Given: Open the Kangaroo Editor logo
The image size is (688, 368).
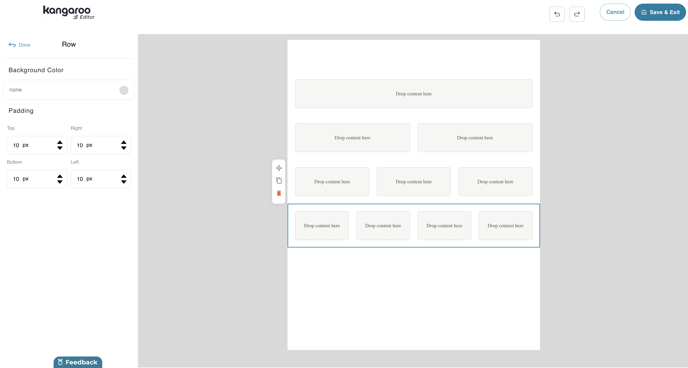Looking at the screenshot, I should coord(68,12).
